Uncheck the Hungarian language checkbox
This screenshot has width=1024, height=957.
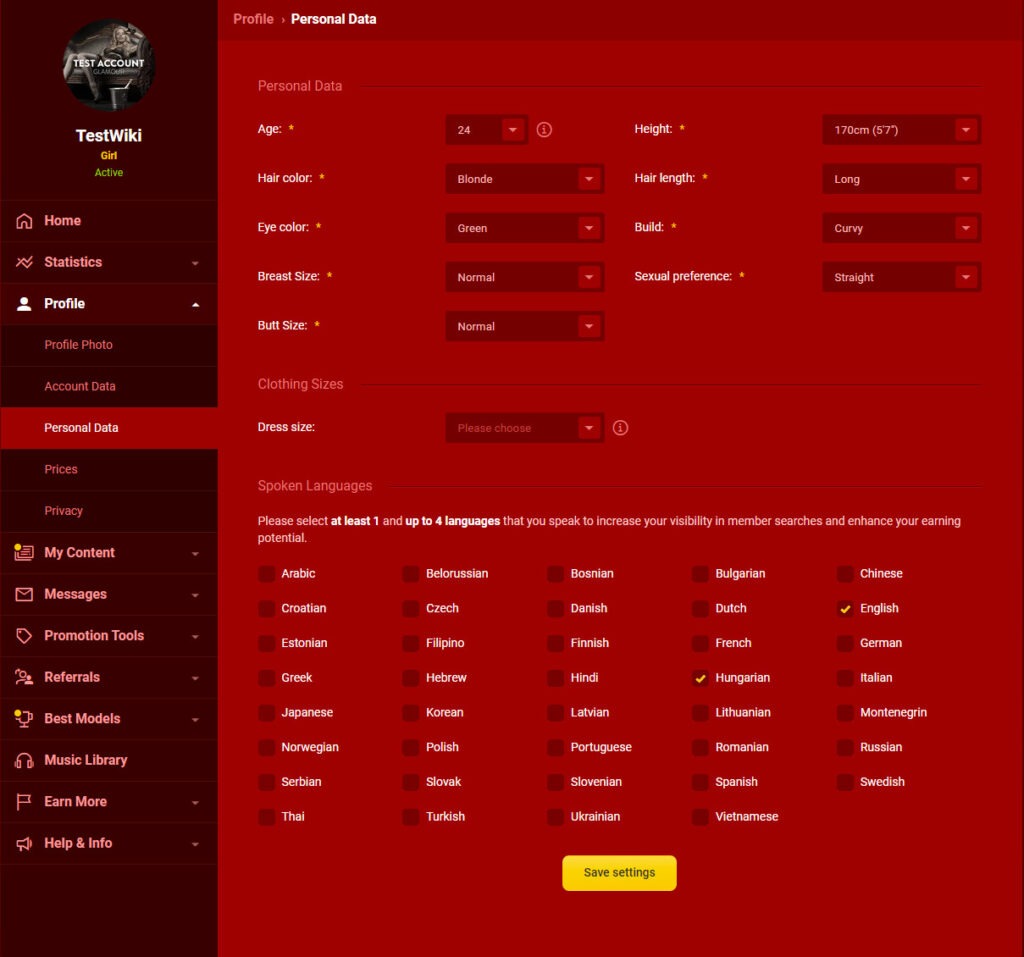[x=700, y=678]
